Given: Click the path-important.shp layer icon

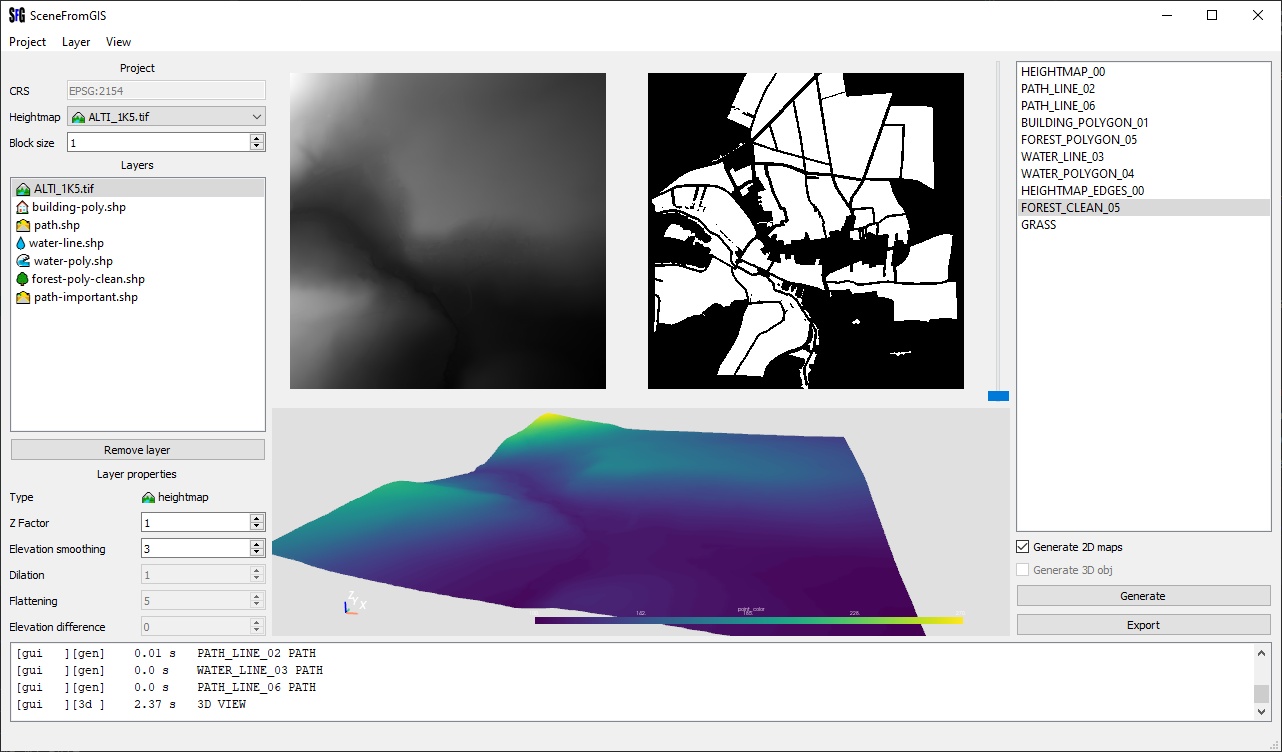Looking at the screenshot, I should (24, 297).
